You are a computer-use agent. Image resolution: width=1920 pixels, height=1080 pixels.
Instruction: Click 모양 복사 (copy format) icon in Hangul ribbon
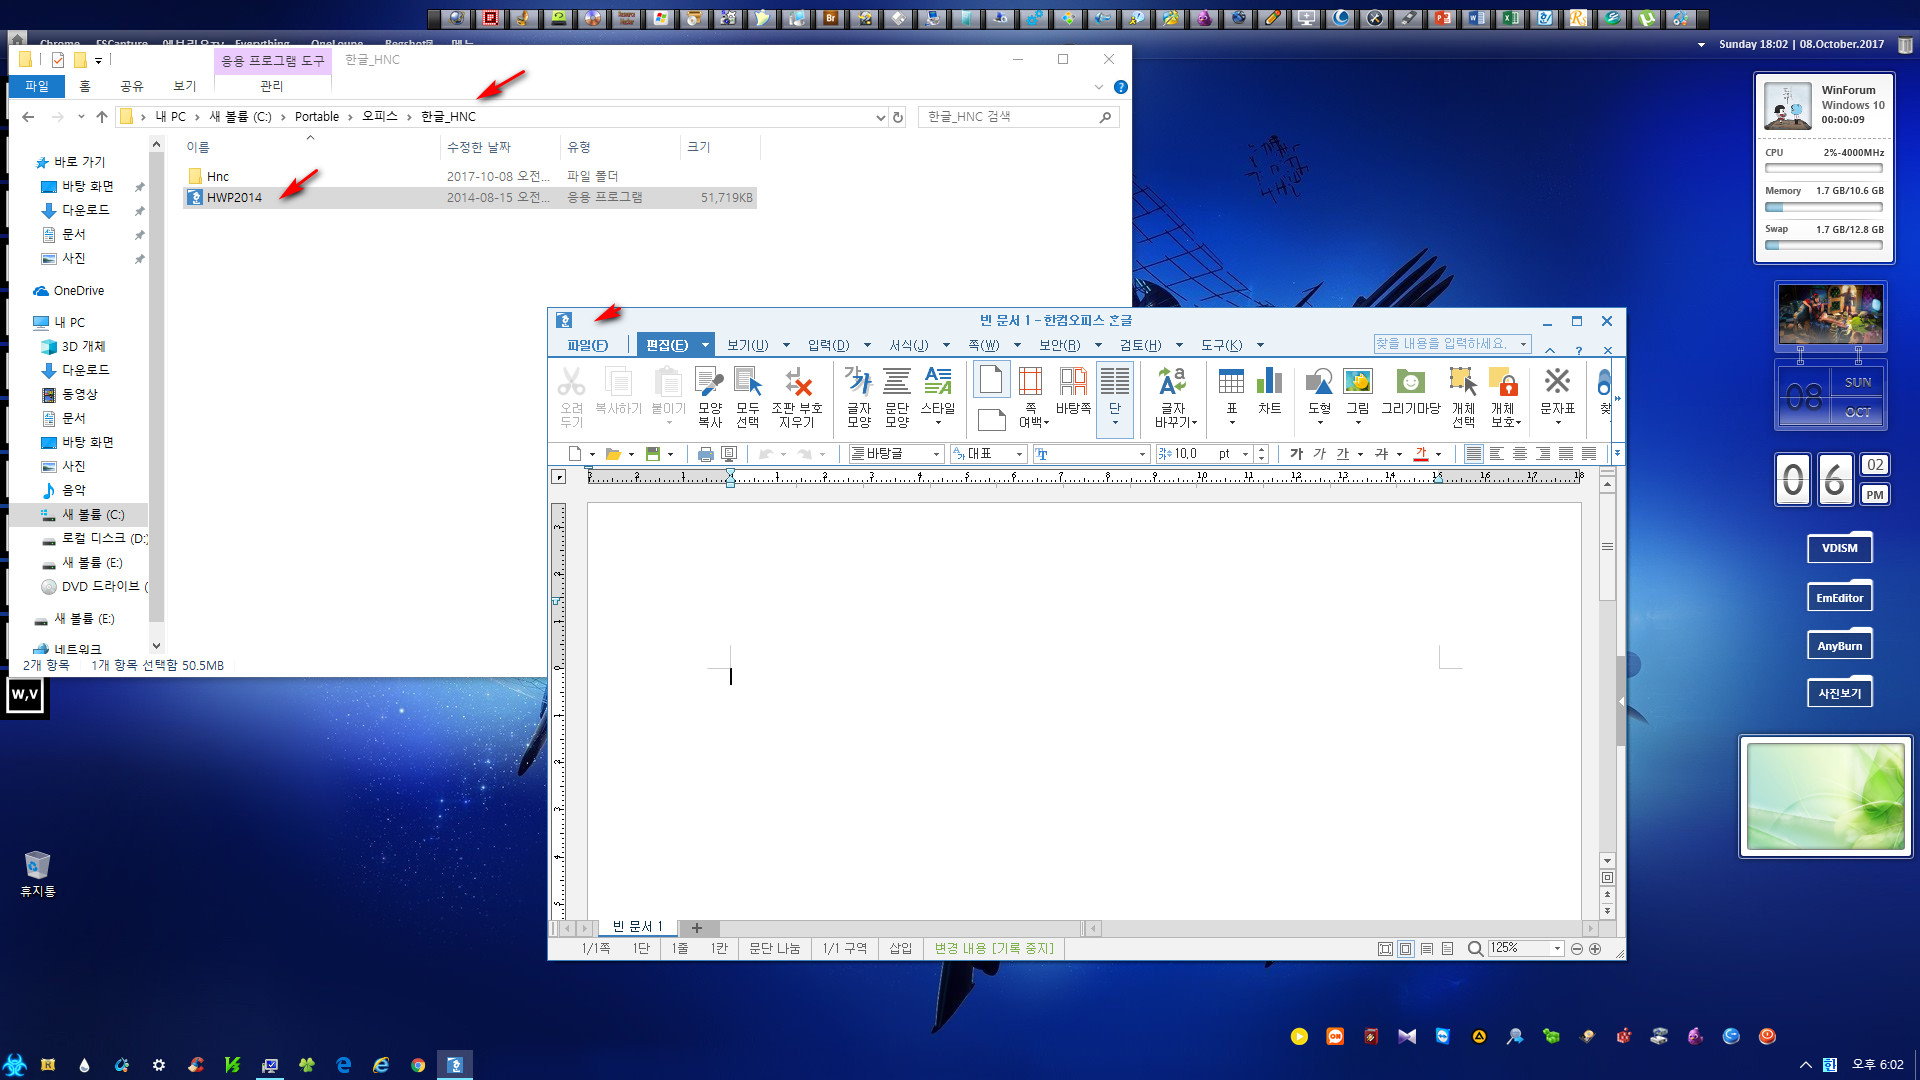(710, 397)
